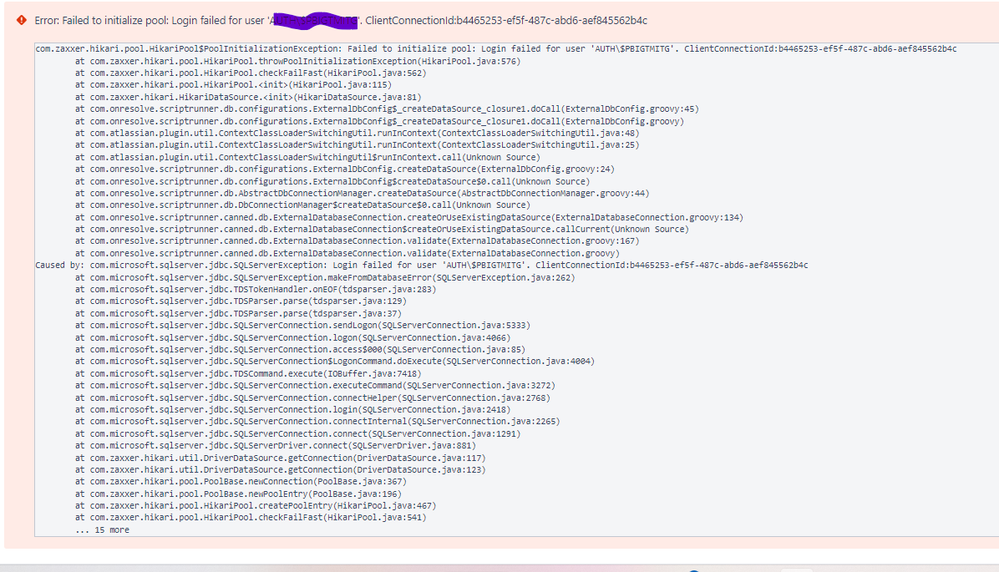Click the line getConnection(DriverDataSource.java:123)
The height and width of the screenshot is (572, 999).
[x=280, y=469]
